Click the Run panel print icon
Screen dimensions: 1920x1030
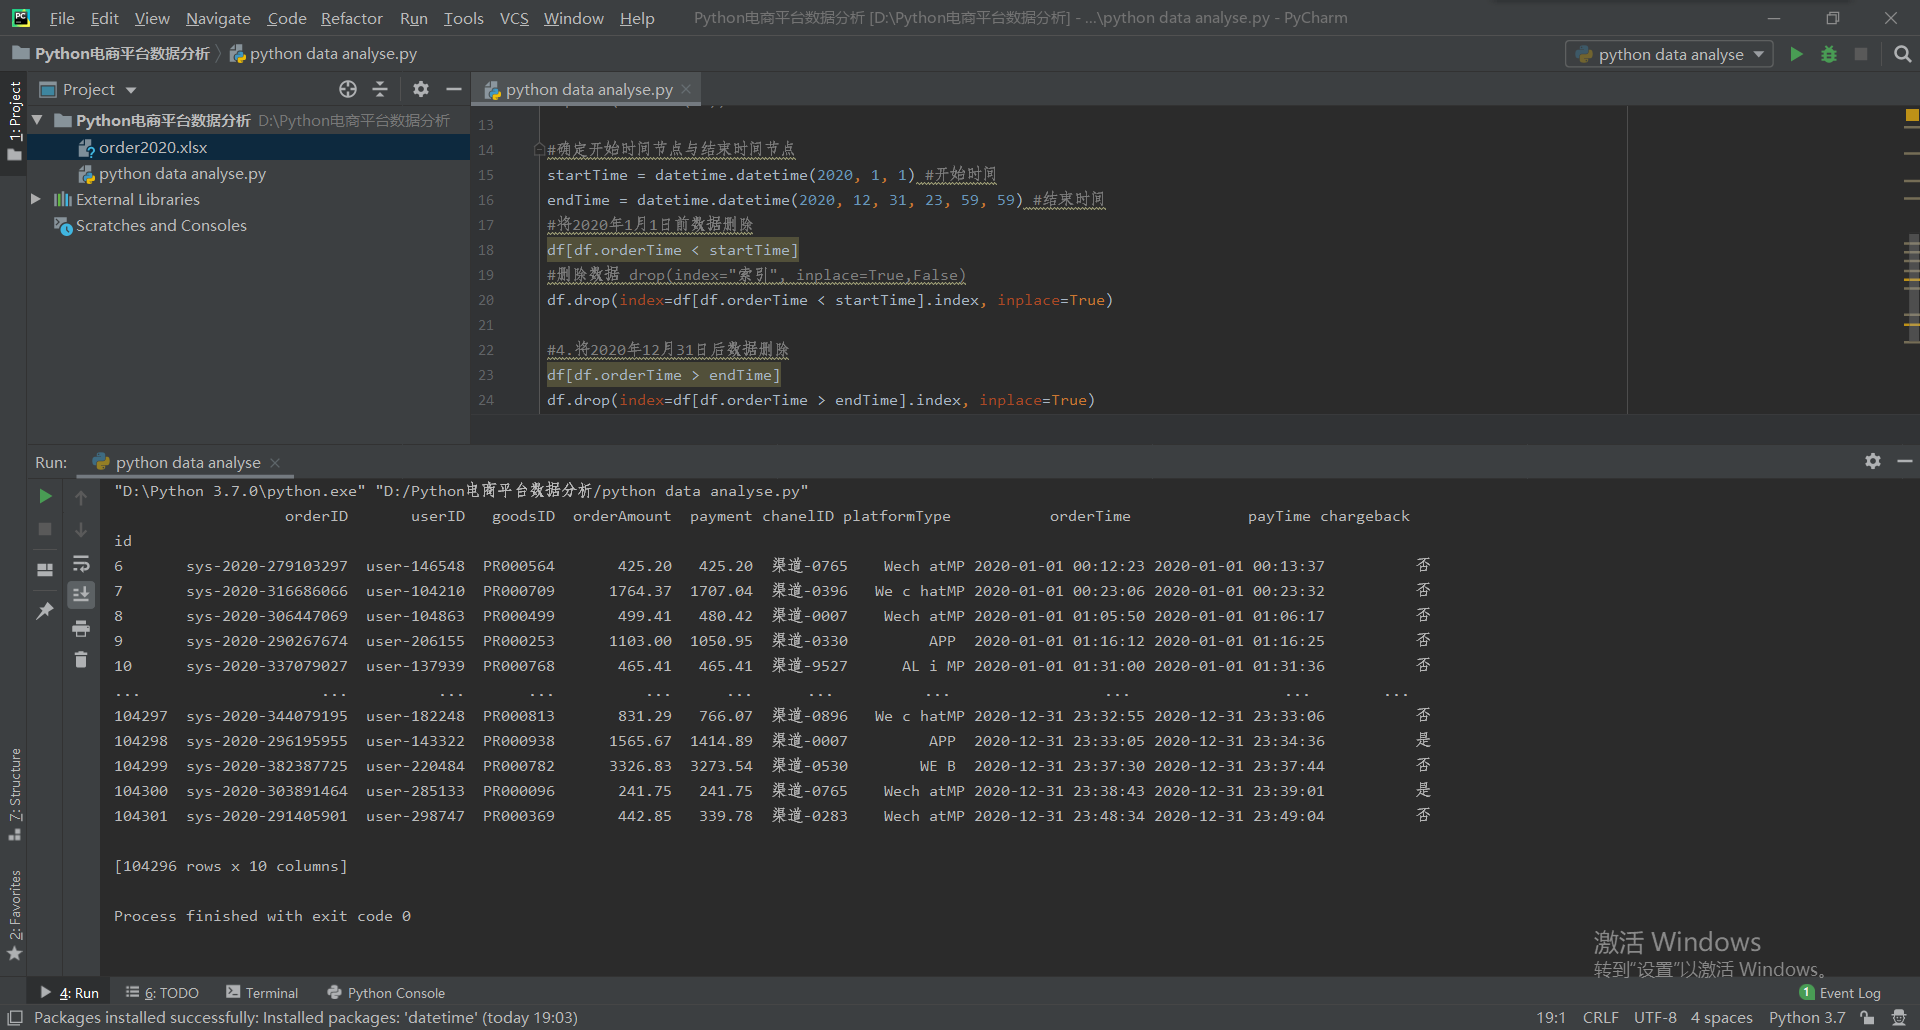(81, 628)
